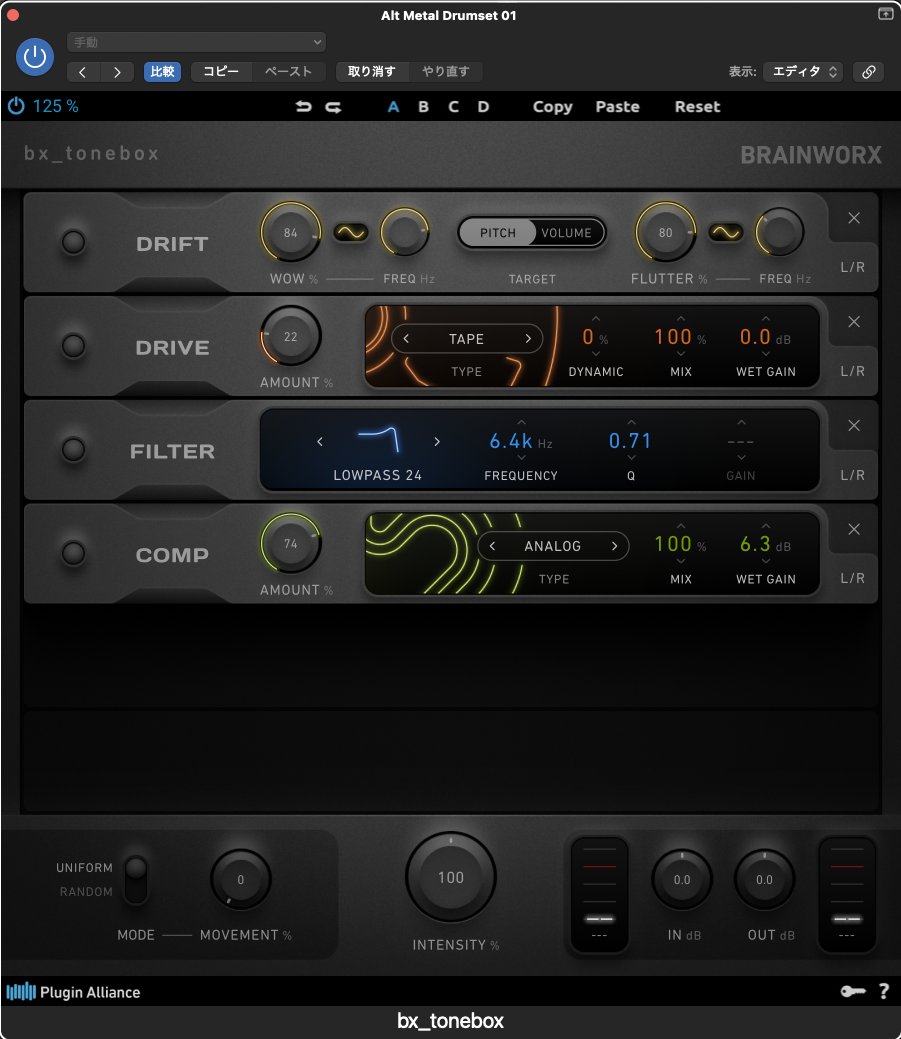The height and width of the screenshot is (1039, 901).
Task: Click the 取り消す undo button
Action: pyautogui.click(x=372, y=72)
